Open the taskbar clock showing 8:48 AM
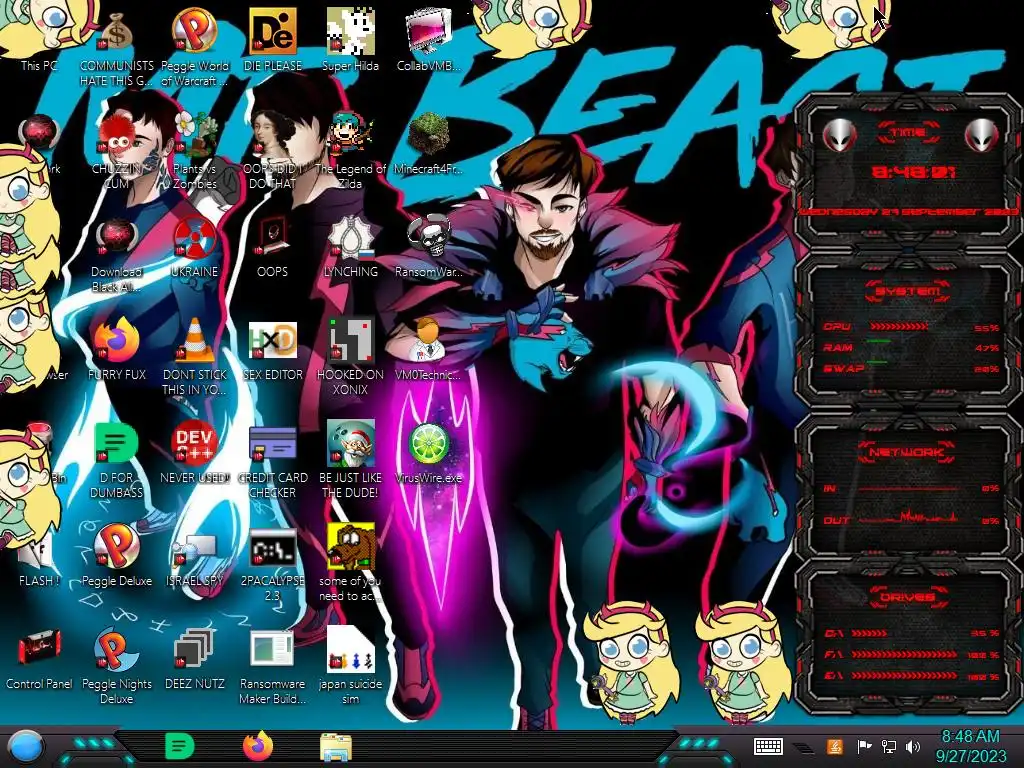This screenshot has height=768, width=1024. (x=970, y=746)
